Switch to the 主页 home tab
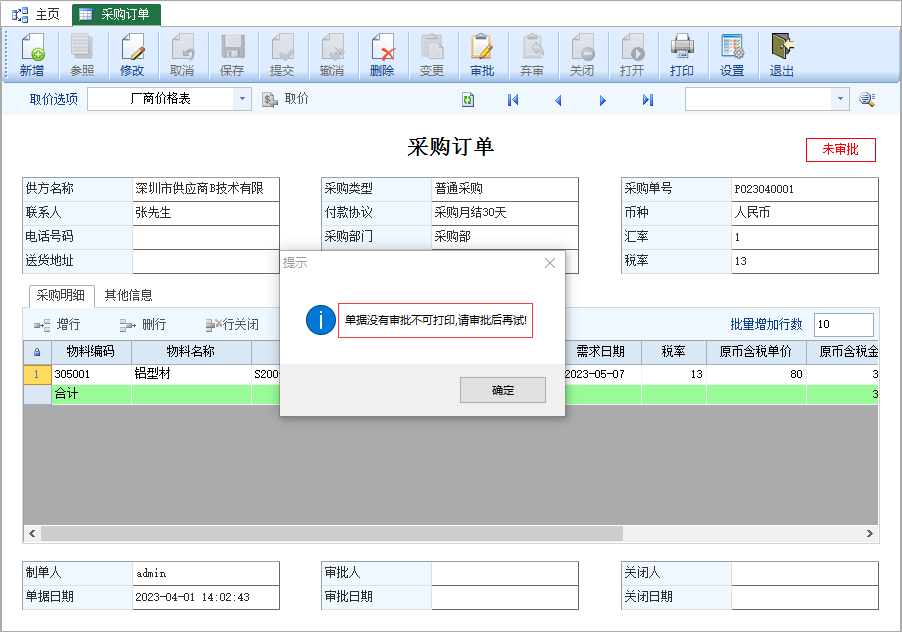Image resolution: width=902 pixels, height=632 pixels. coord(36,14)
